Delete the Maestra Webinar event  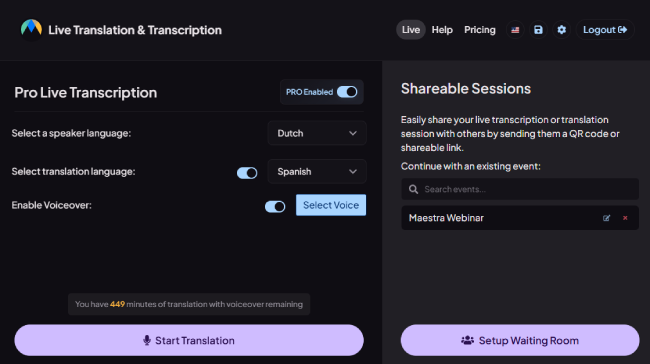click(625, 218)
